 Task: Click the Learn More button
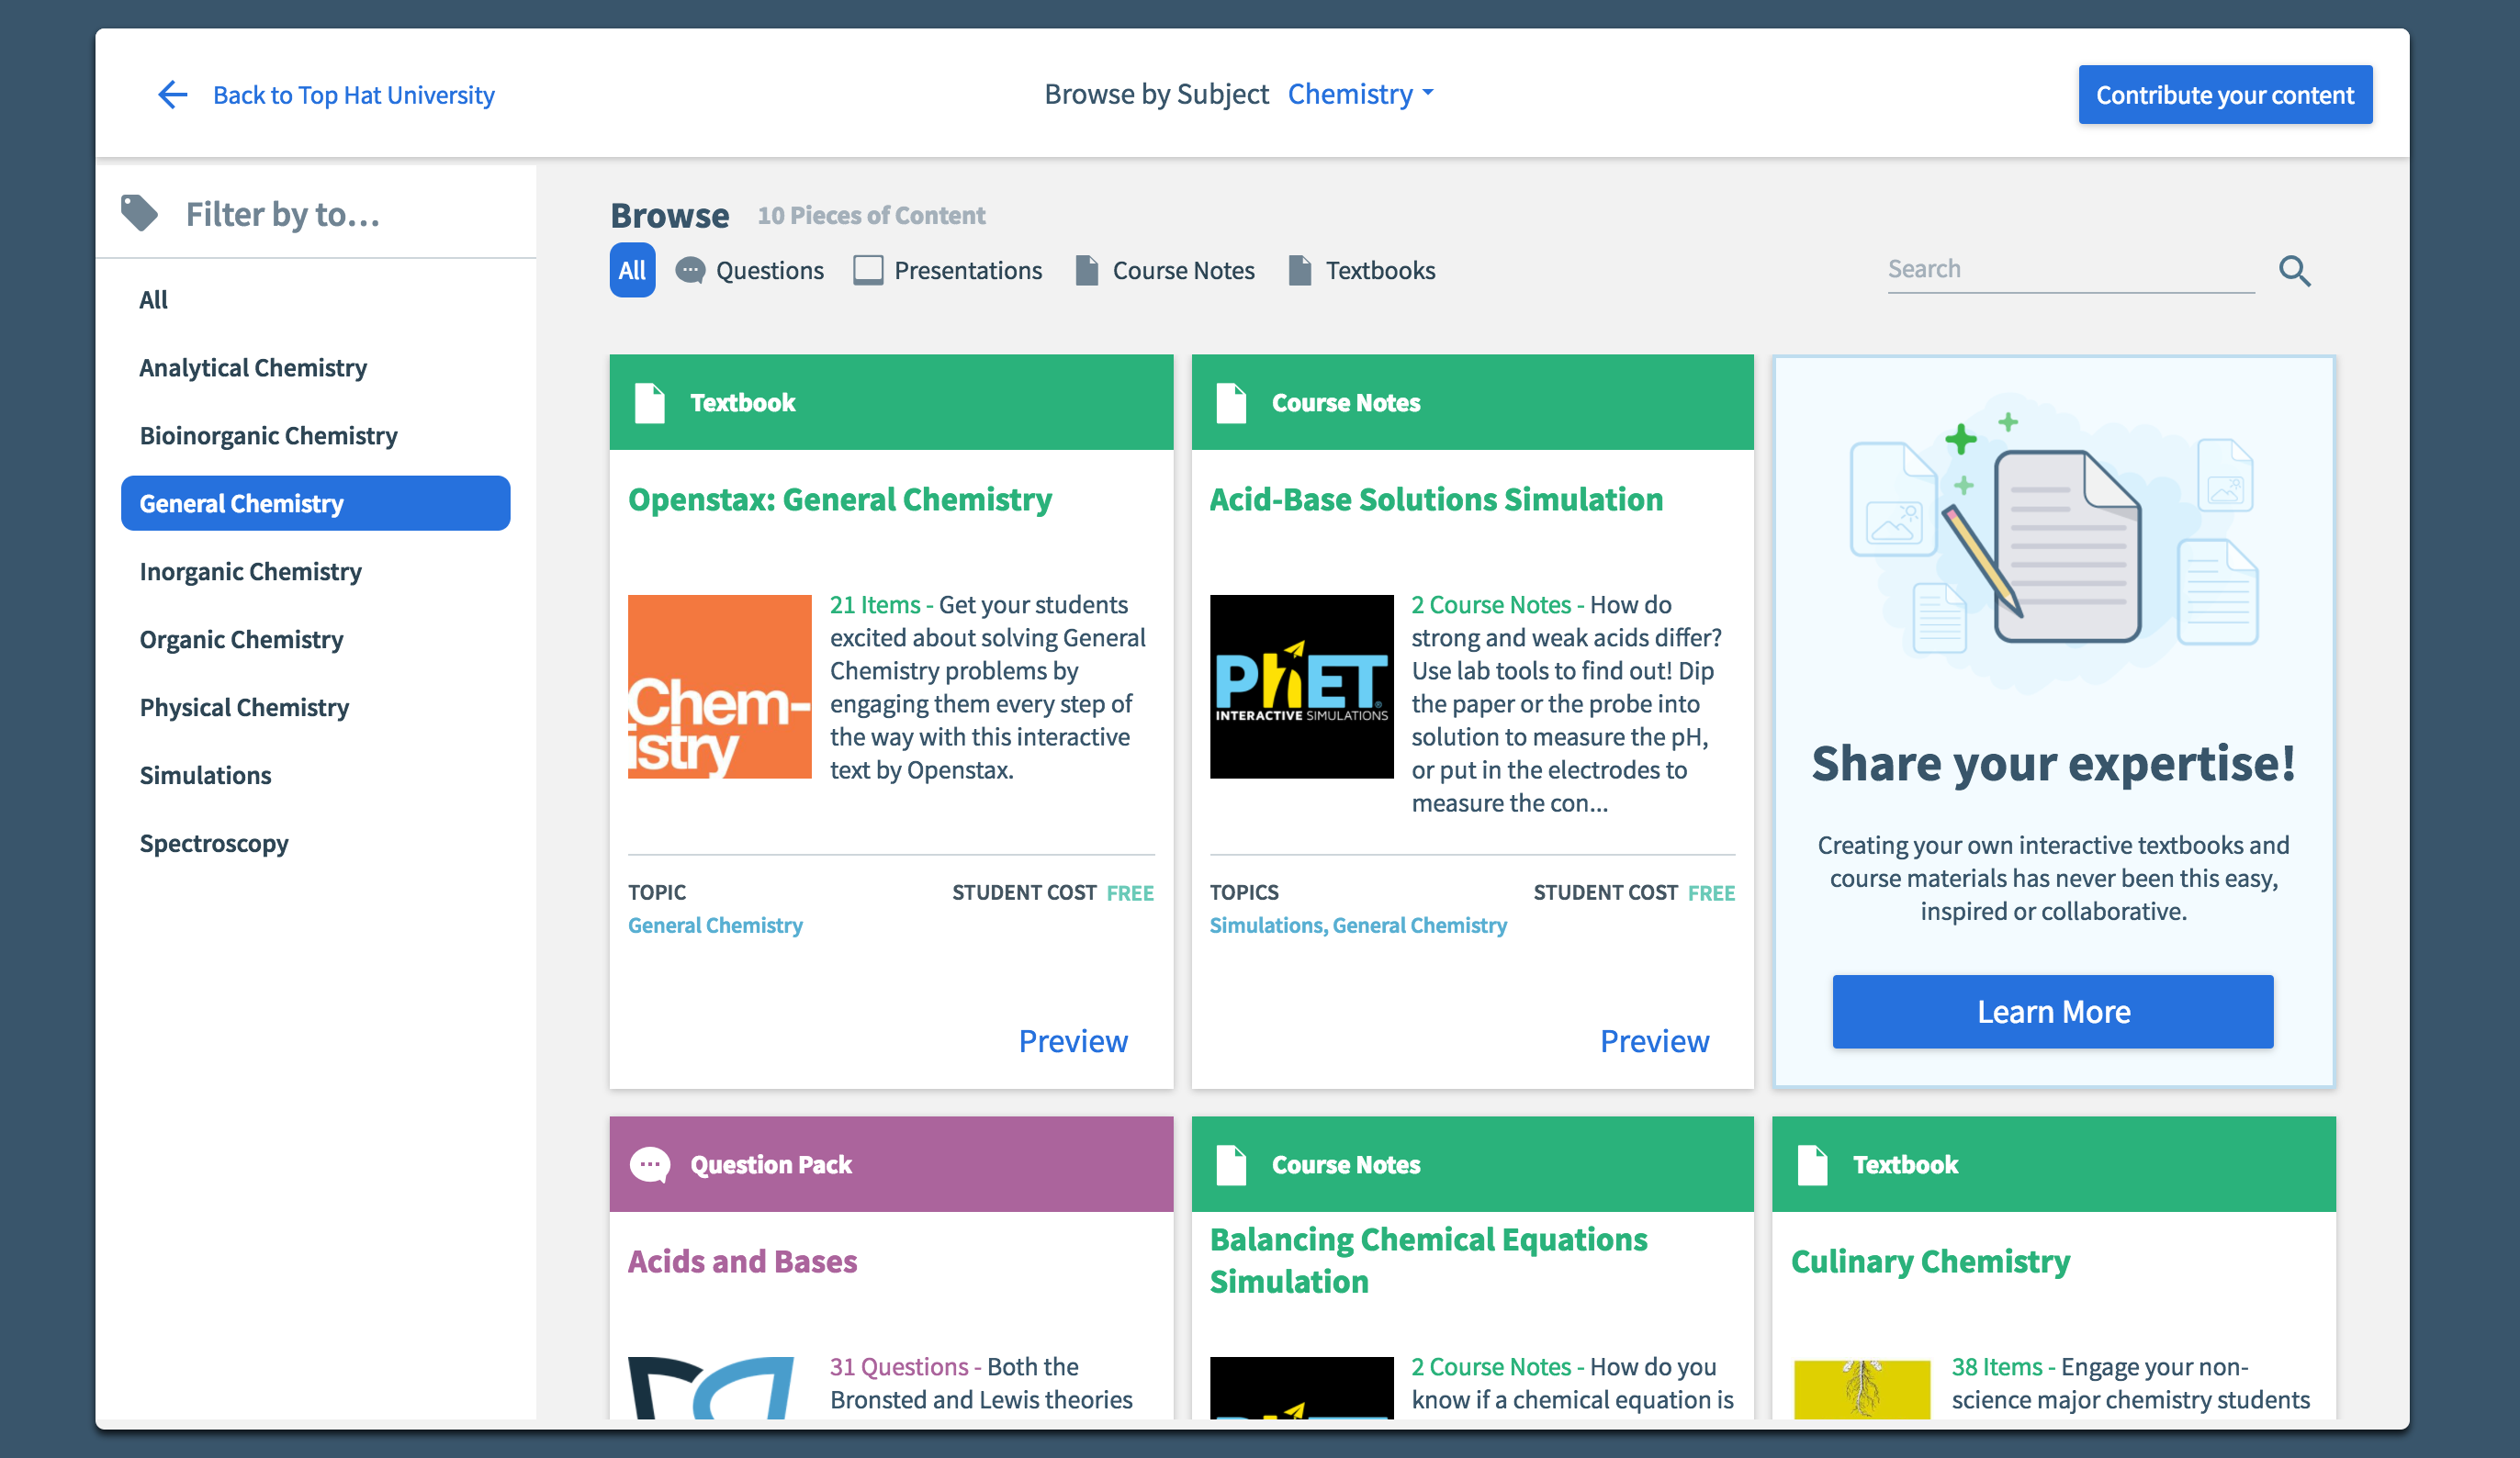click(x=2052, y=1011)
